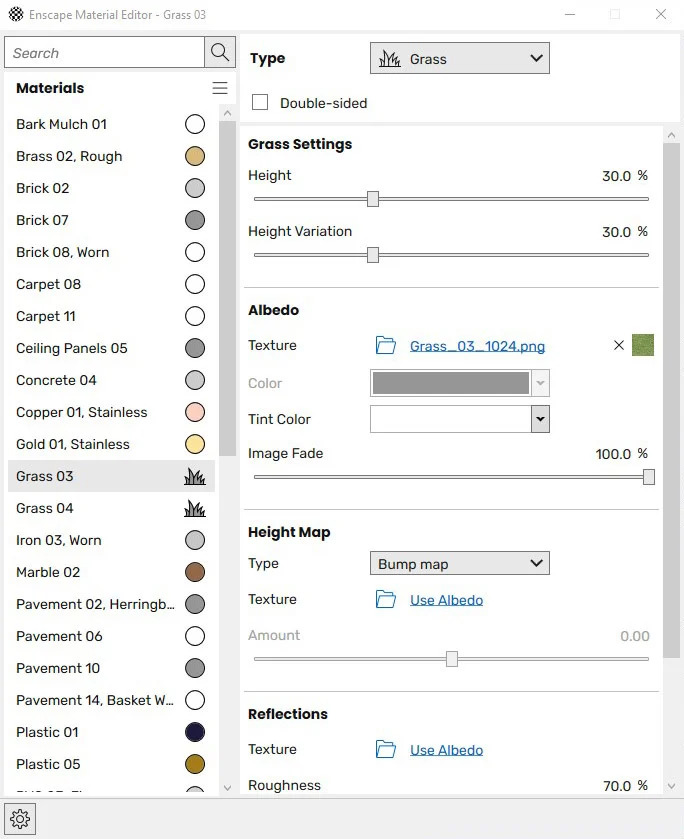Screen dimensions: 684x839
Task: Click the search magnifier icon
Action: (219, 52)
